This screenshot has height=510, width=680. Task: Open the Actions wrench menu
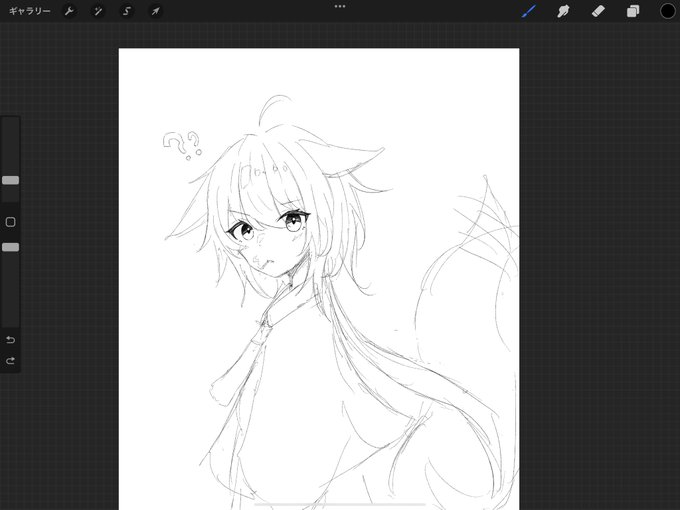coord(69,11)
